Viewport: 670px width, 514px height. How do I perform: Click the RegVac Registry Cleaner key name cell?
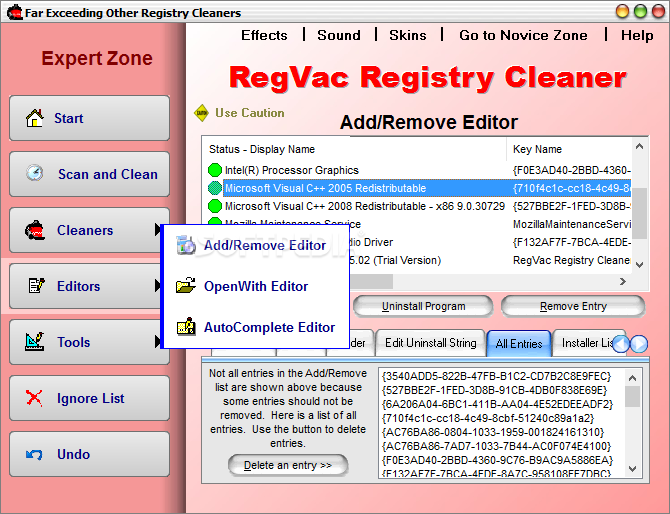pyautogui.click(x=571, y=260)
